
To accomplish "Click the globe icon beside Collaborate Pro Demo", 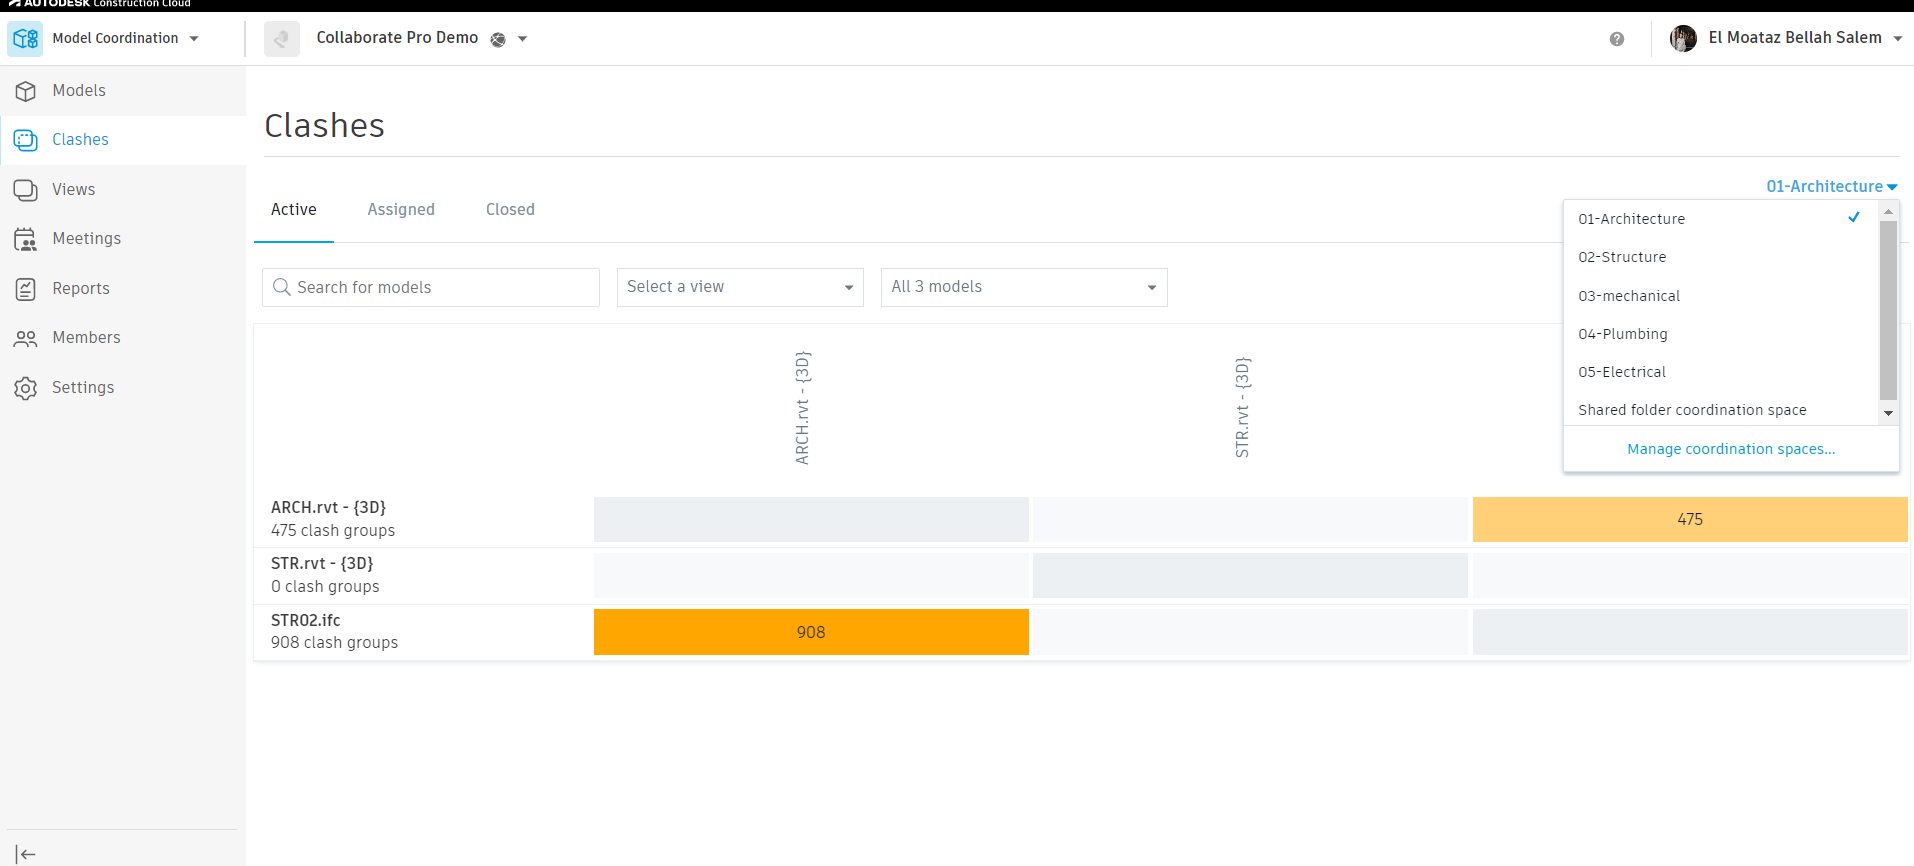I will tap(498, 39).
